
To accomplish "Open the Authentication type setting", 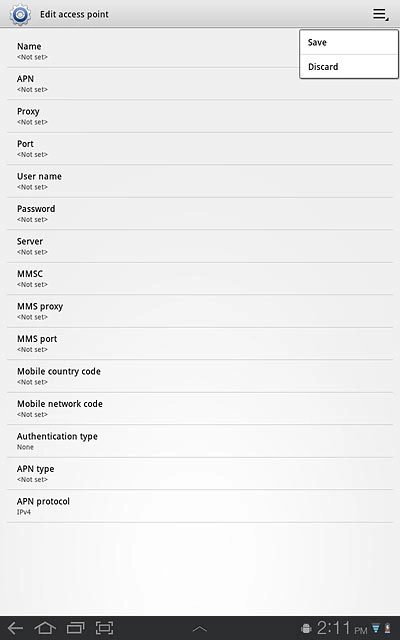I will (x=200, y=441).
